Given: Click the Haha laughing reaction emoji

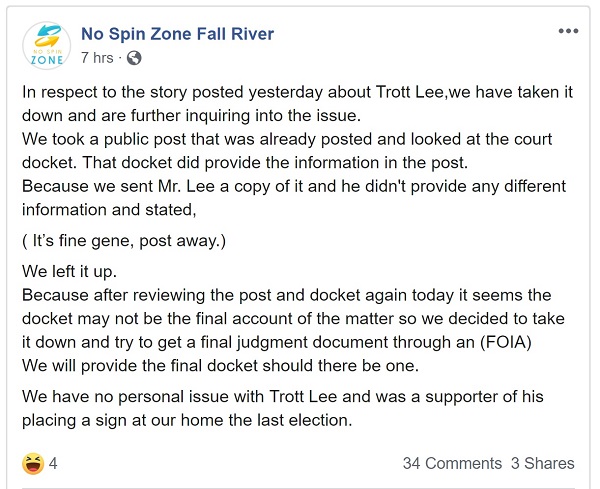Looking at the screenshot, I should coord(33,463).
